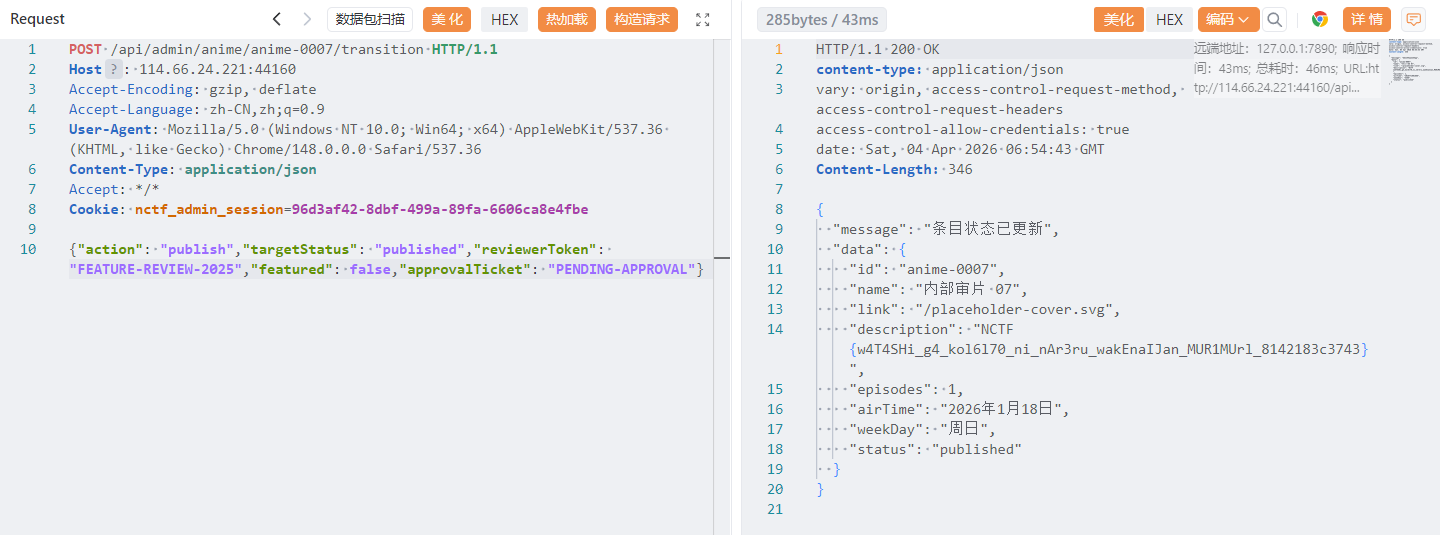1440x535 pixels.
Task: Click the comment icon at top right
Action: [1413, 19]
